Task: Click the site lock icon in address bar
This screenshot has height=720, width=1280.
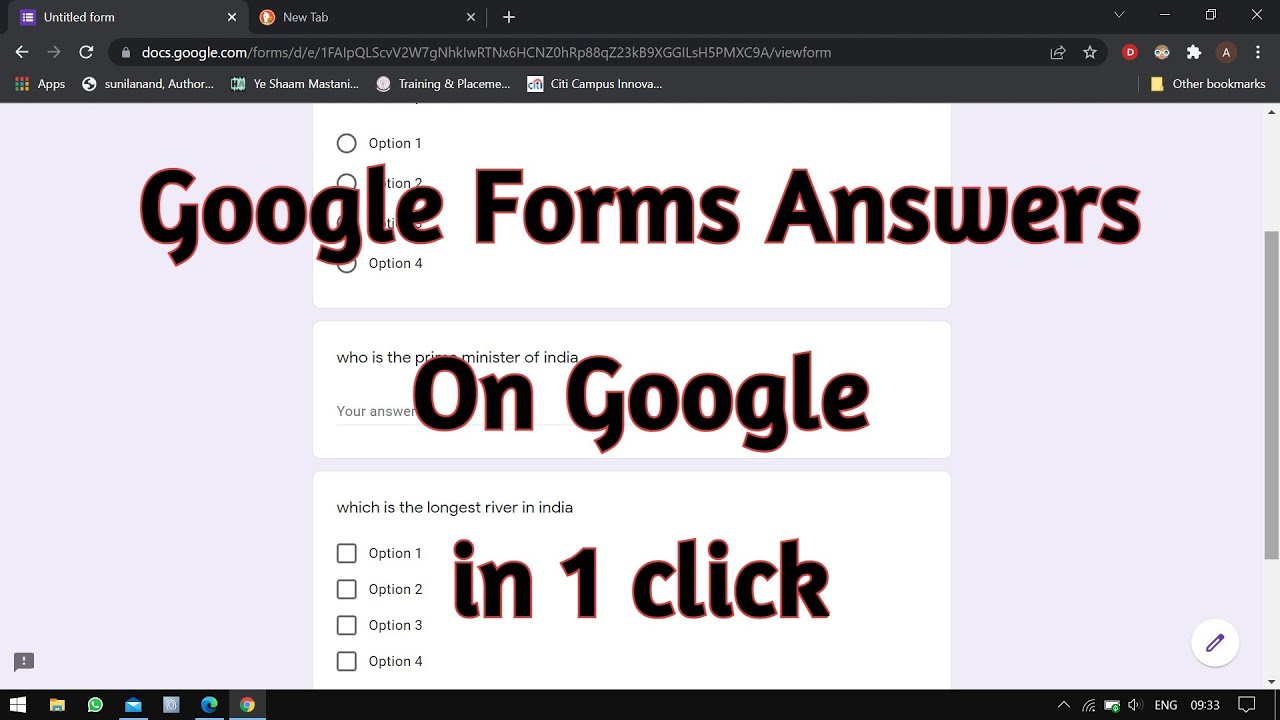Action: (124, 52)
